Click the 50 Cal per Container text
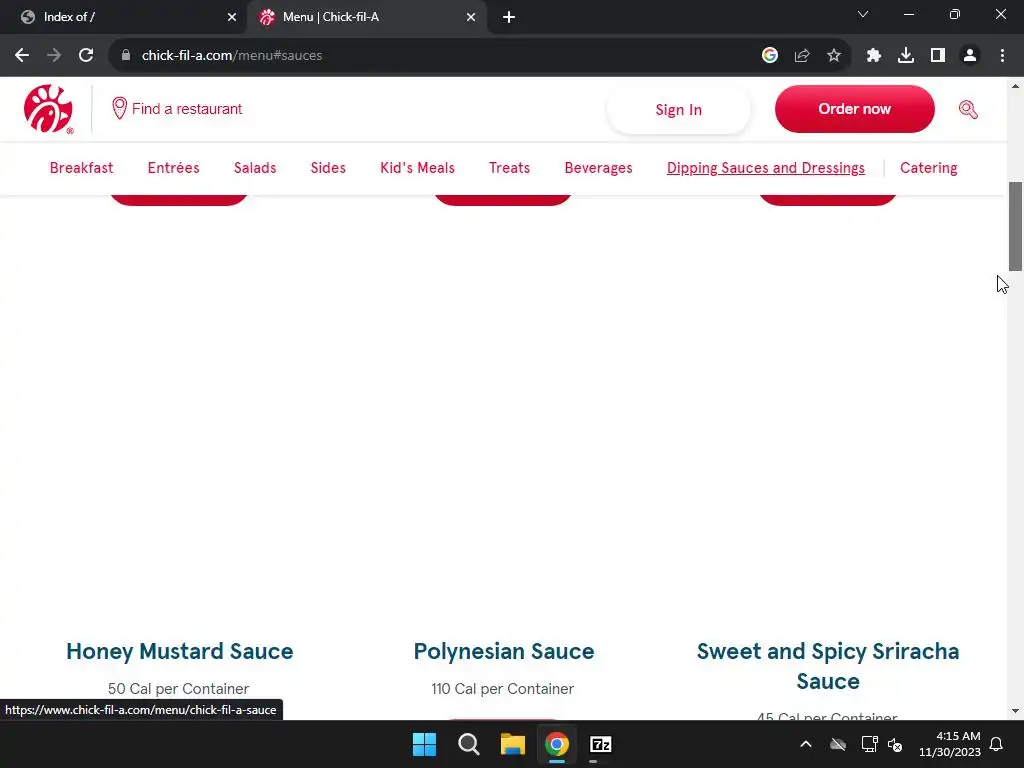Image resolution: width=1024 pixels, height=768 pixels. click(178, 688)
